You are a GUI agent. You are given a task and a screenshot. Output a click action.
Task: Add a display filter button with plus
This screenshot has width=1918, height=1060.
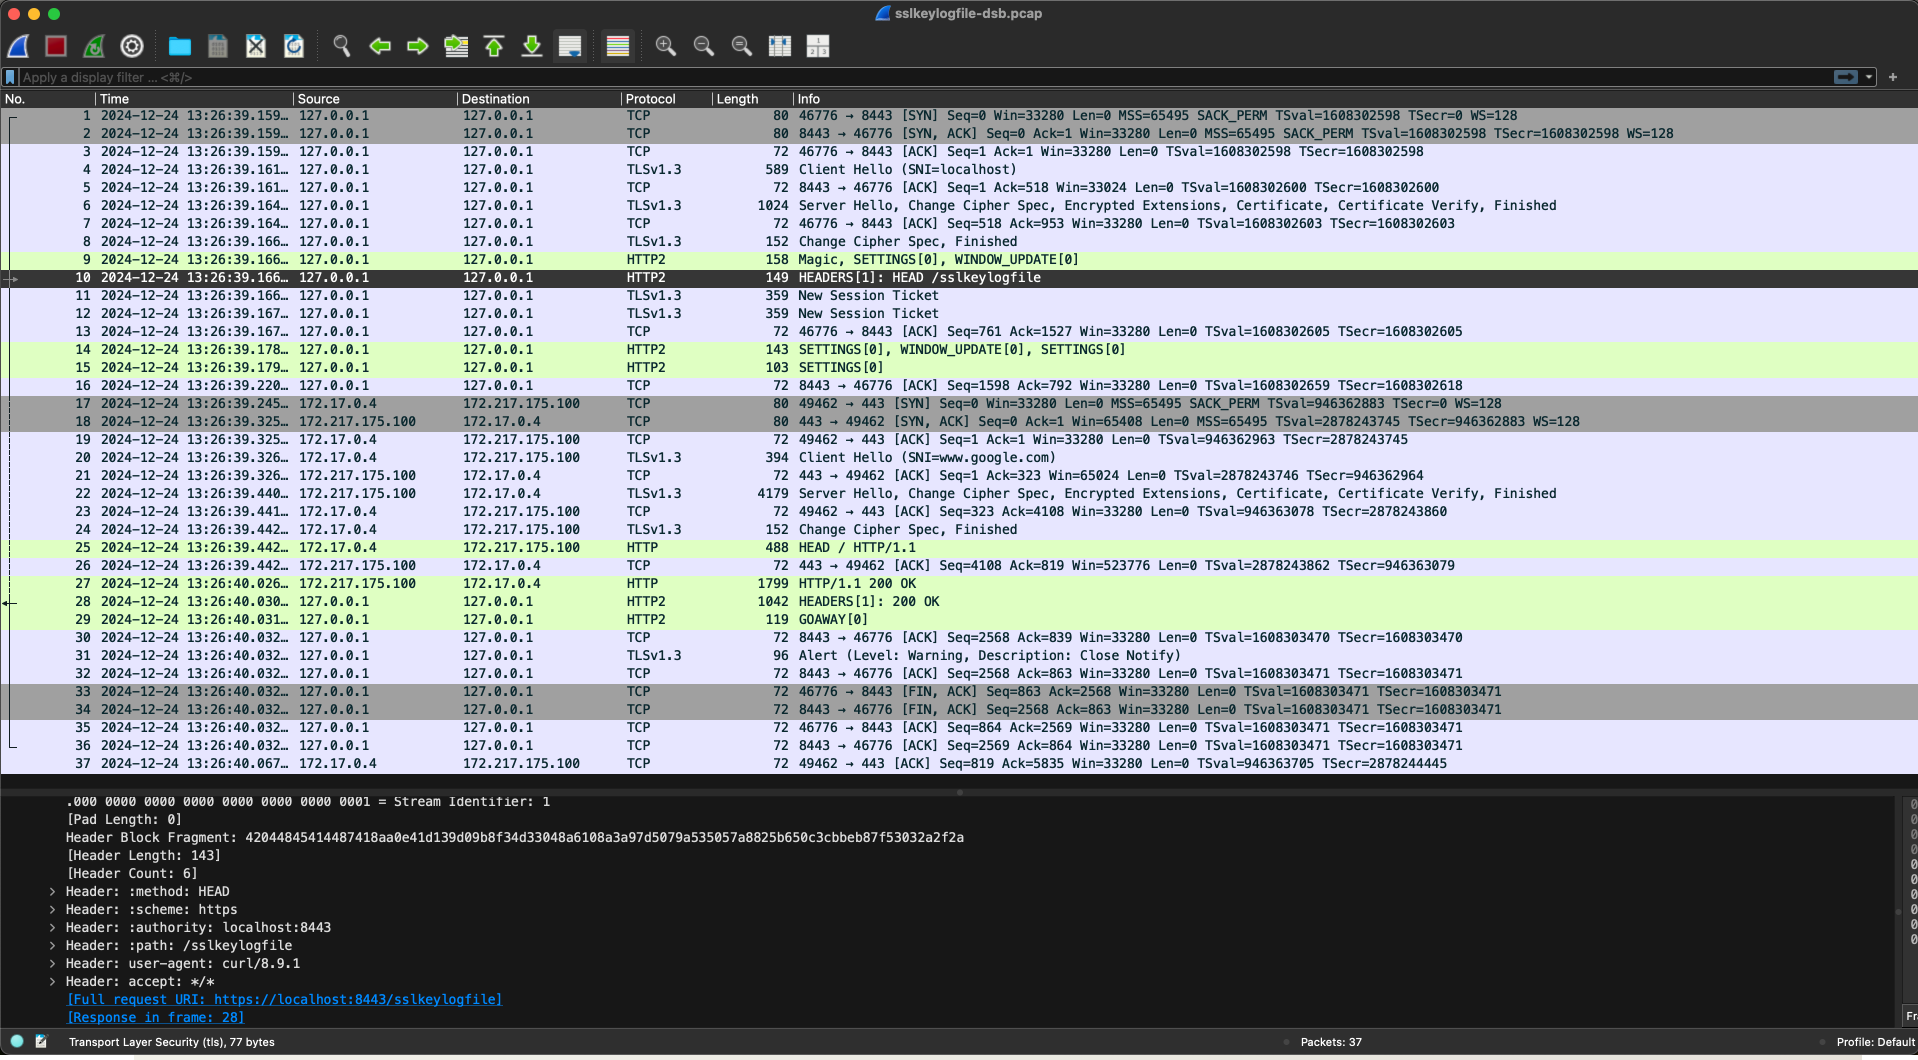tap(1893, 77)
